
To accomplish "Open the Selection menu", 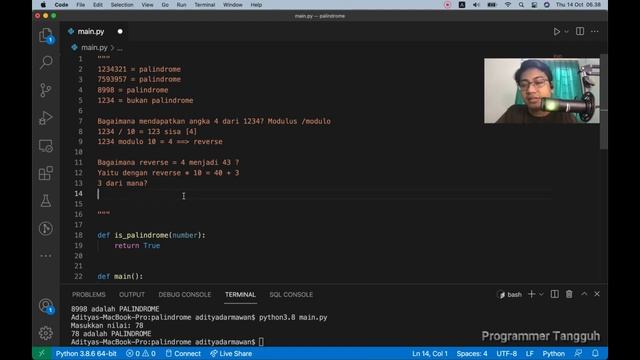I will (x=122, y=5).
